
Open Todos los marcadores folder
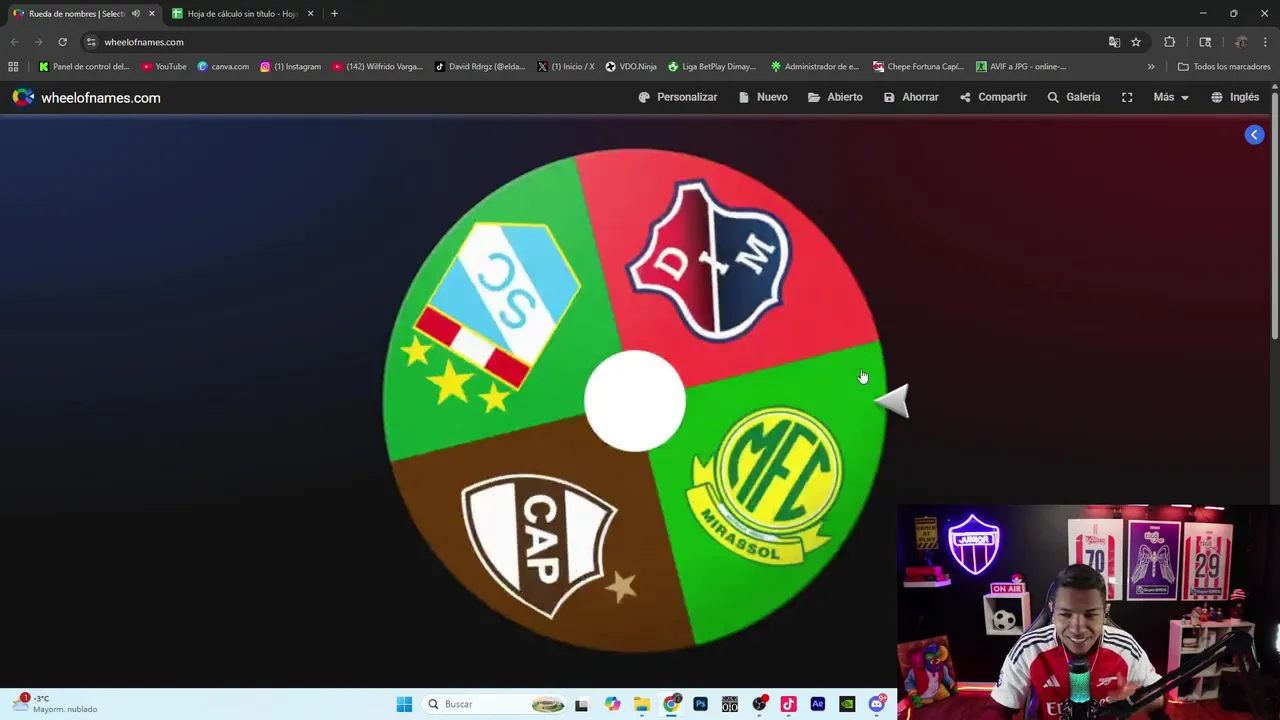pyautogui.click(x=1224, y=67)
